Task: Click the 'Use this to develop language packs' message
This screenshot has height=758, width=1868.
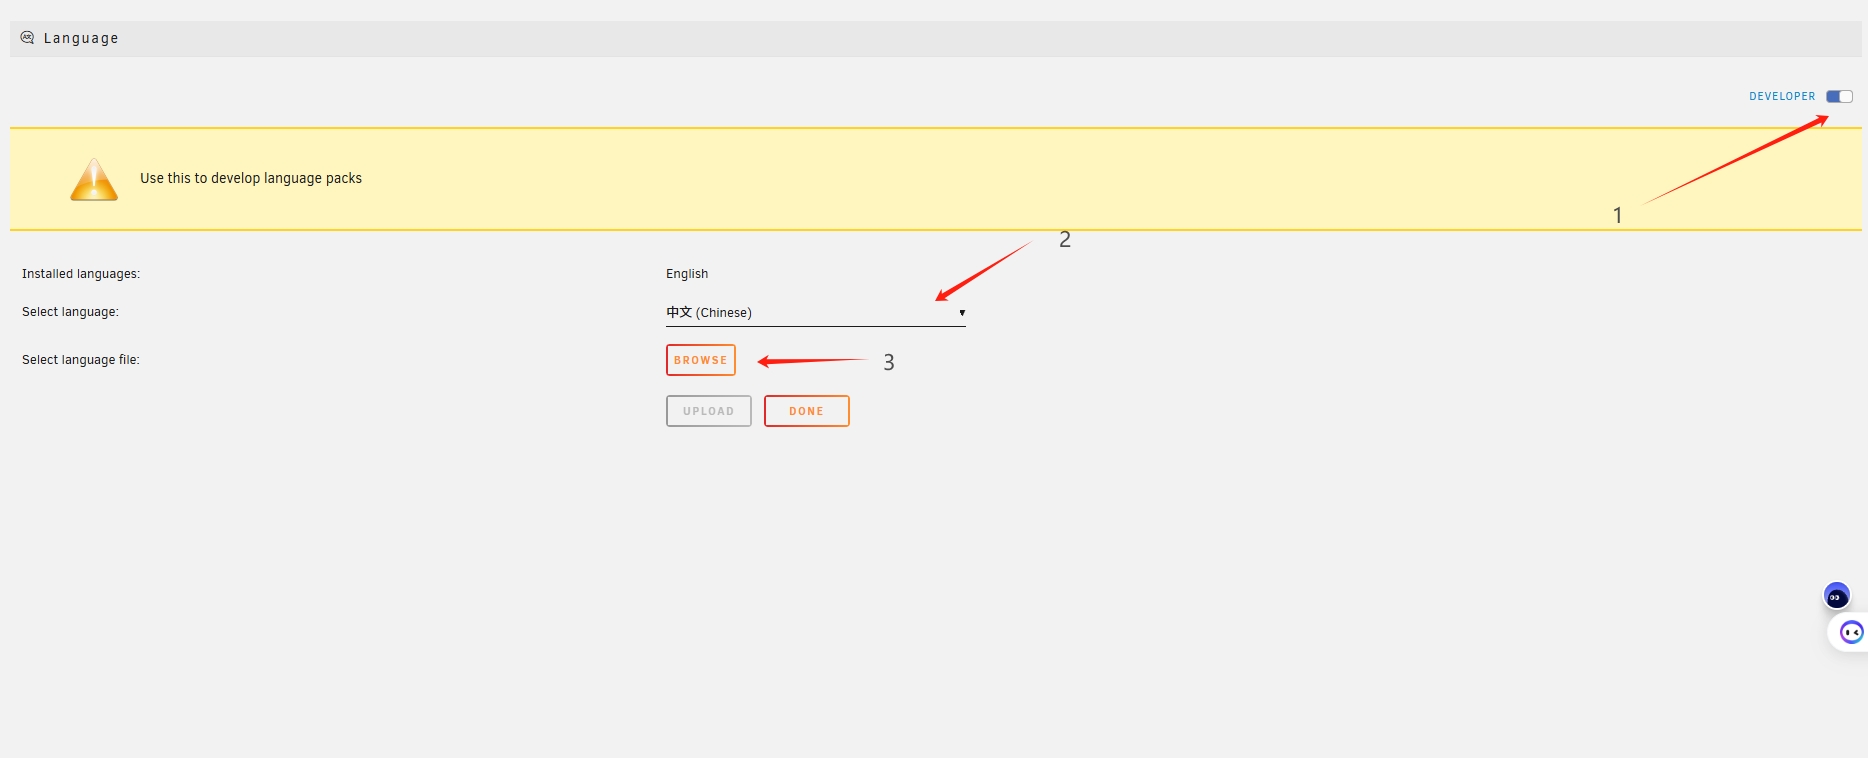Action: 251,178
